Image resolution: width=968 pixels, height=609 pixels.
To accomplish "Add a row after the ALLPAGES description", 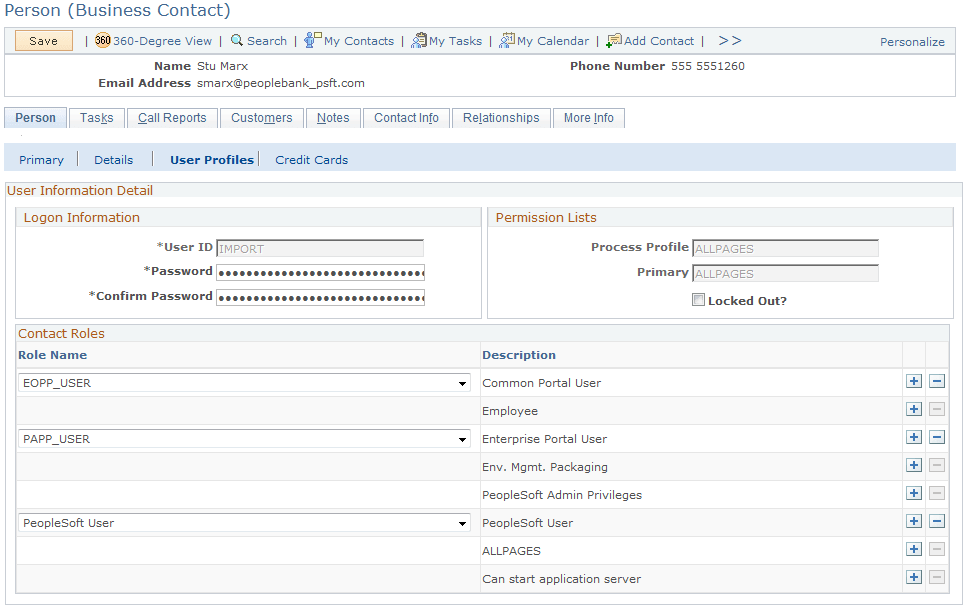I will [x=915, y=549].
